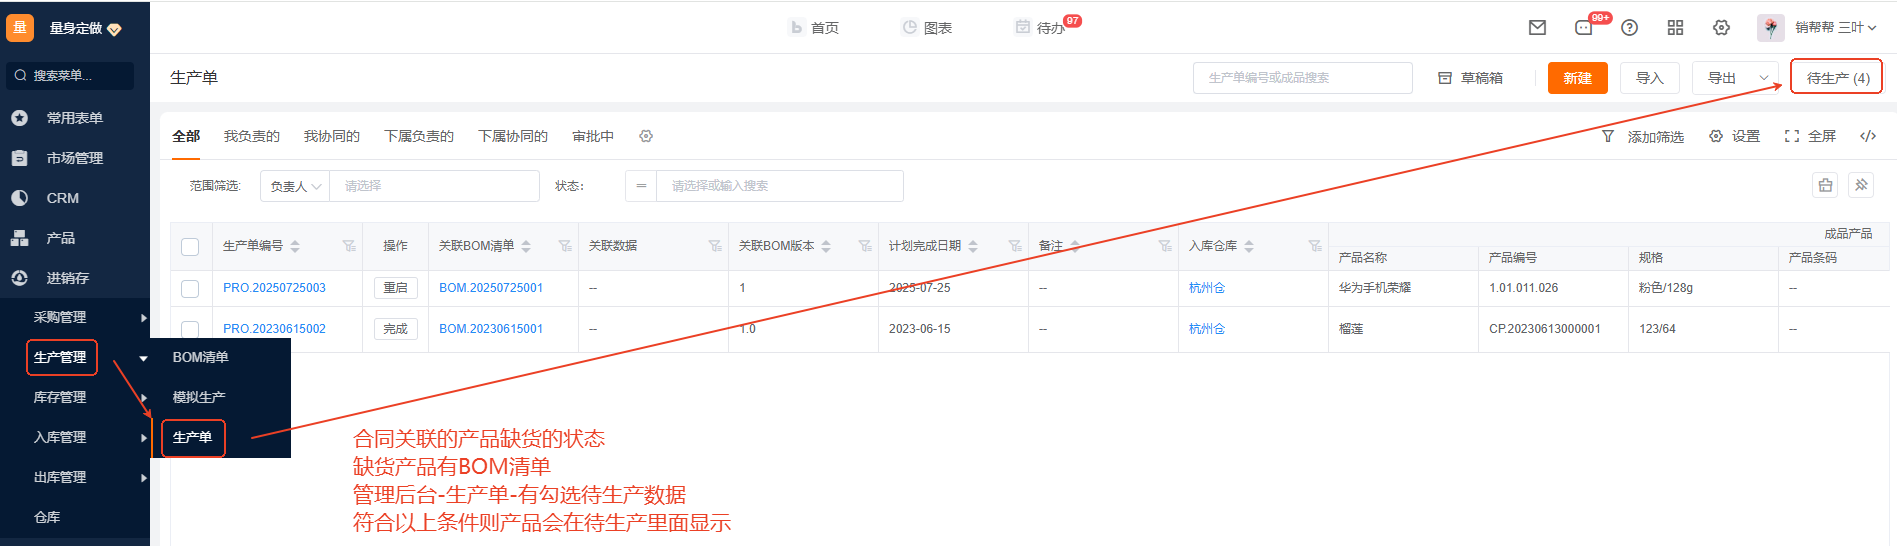Viewport: 1897px width, 546px height.
Task: Open the status operator dropdown showing equals sign
Action: point(641,186)
